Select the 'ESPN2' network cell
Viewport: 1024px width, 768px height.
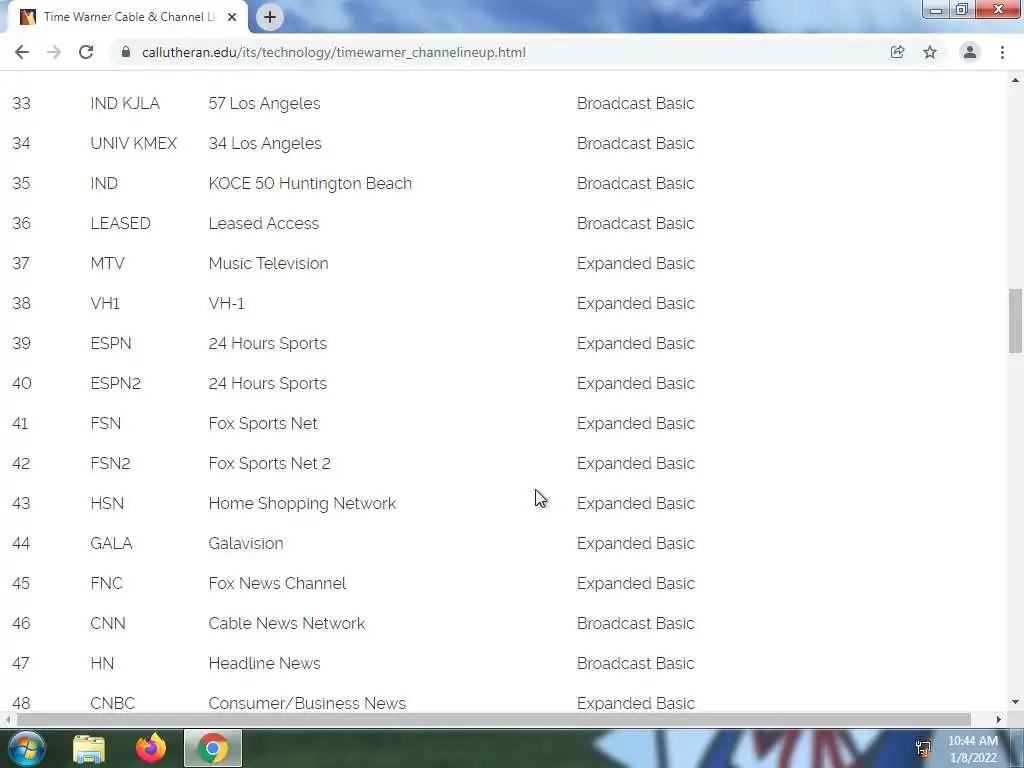116,383
